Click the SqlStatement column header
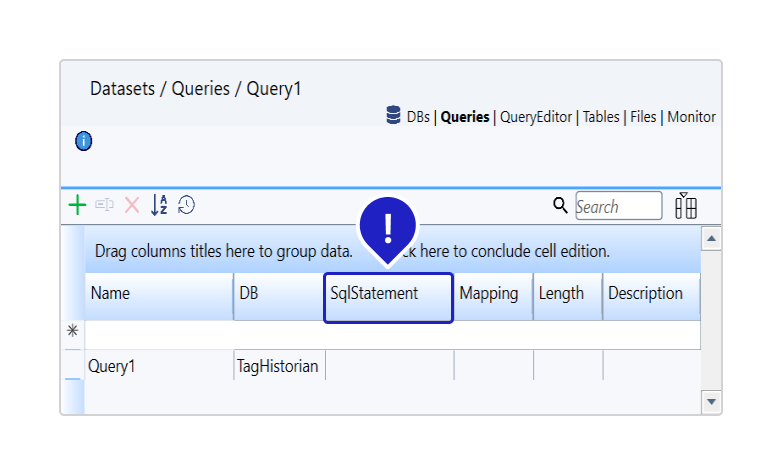The width and height of the screenshot is (782, 475). click(388, 296)
